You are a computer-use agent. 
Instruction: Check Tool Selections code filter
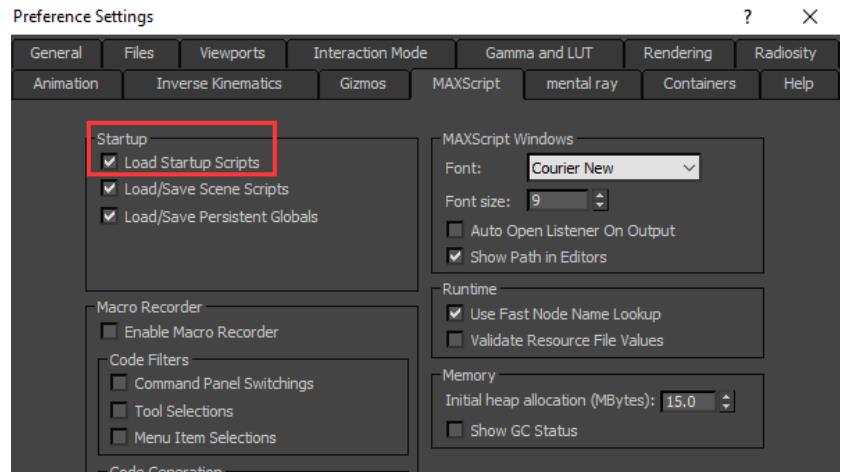[119, 410]
